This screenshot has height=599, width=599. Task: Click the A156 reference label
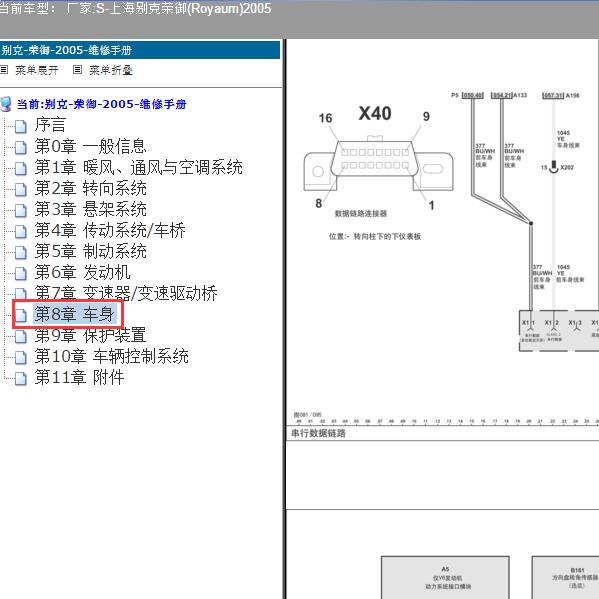coord(572,95)
